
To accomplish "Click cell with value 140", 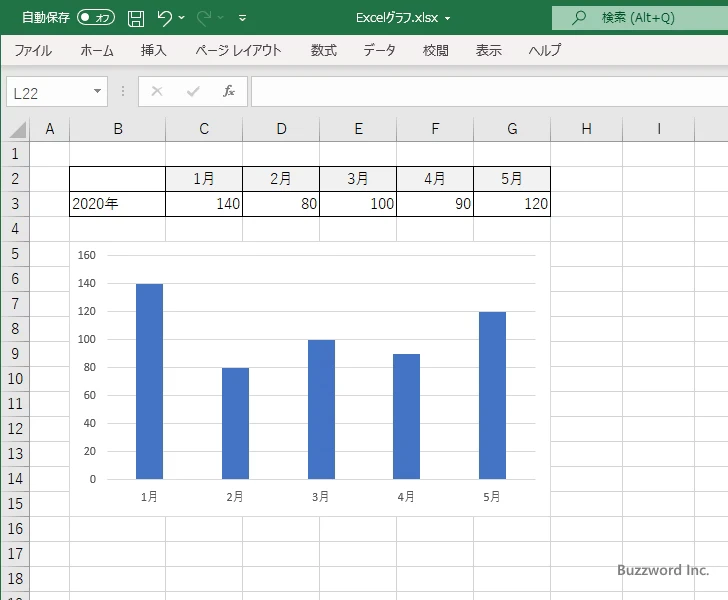I will pos(204,204).
